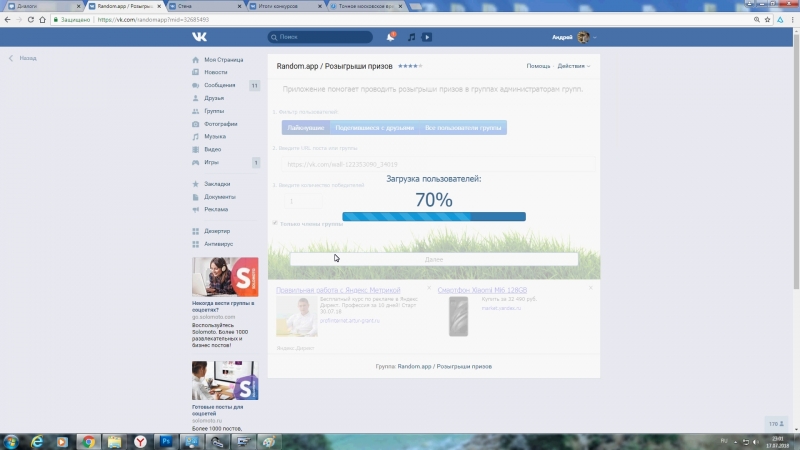This screenshot has height=450, width=800.
Task: Open Музыка in sidebar
Action: (x=215, y=137)
